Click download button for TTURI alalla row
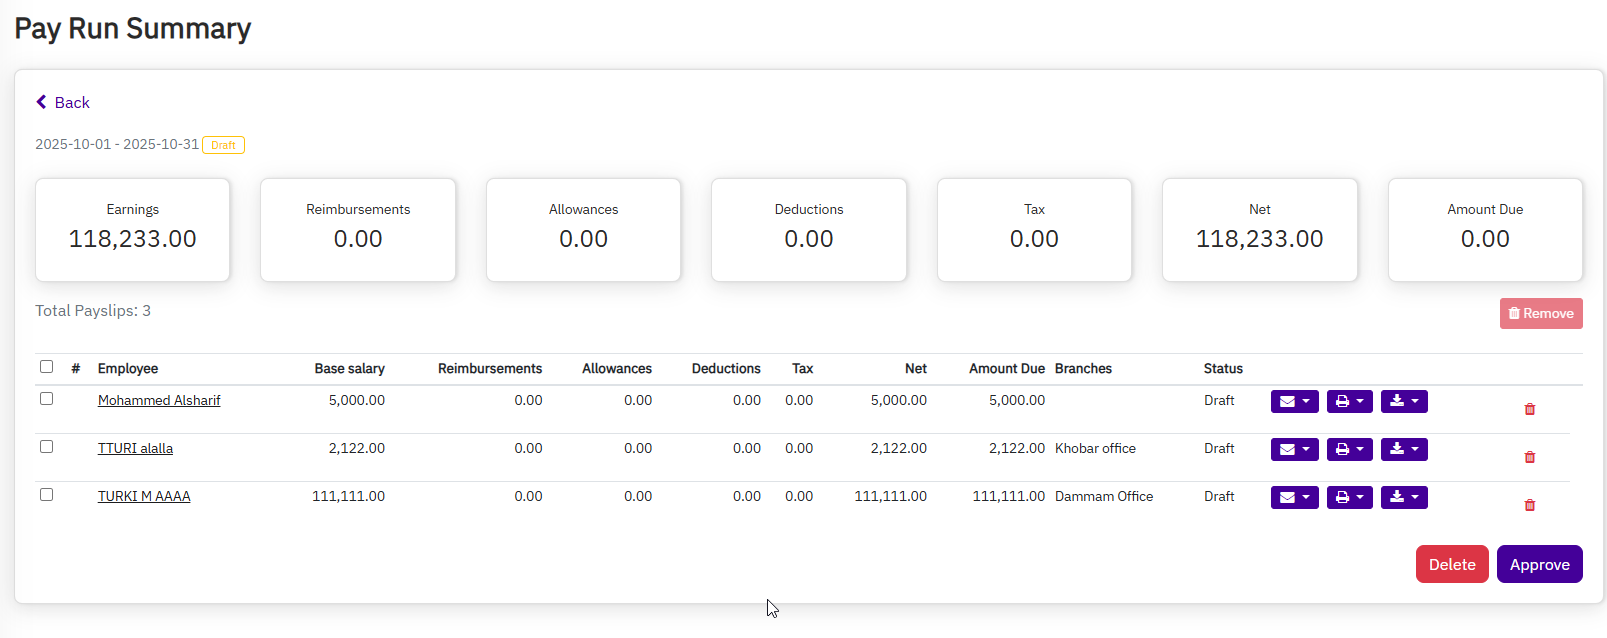The image size is (1607, 638). click(1404, 449)
